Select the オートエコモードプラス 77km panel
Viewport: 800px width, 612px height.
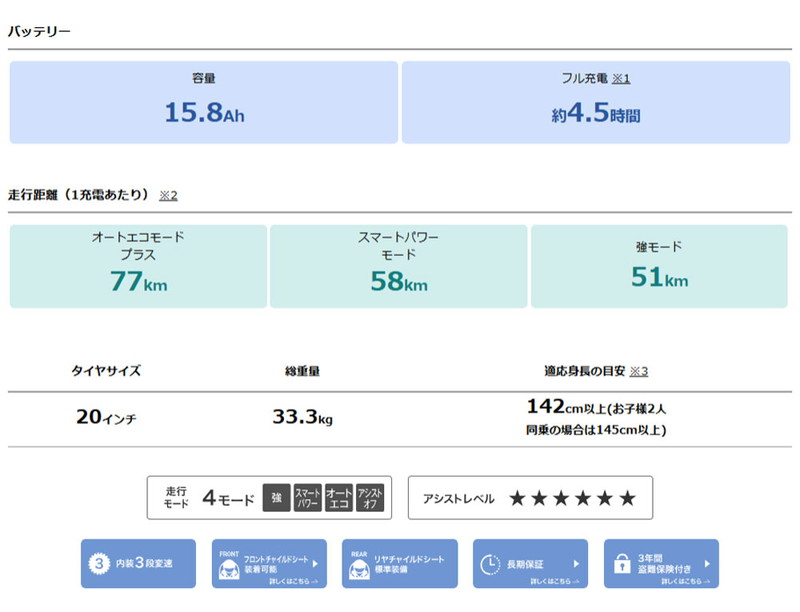click(138, 266)
